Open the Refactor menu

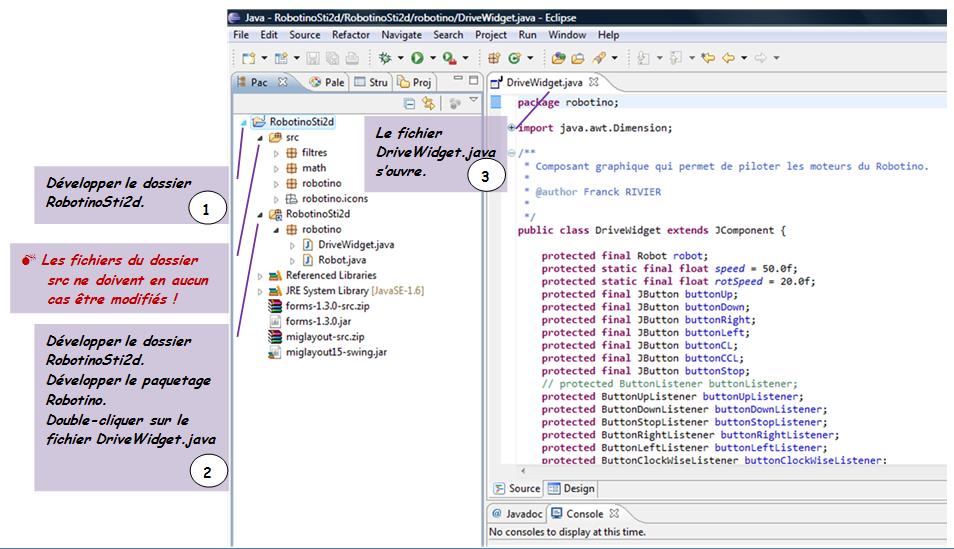point(350,35)
